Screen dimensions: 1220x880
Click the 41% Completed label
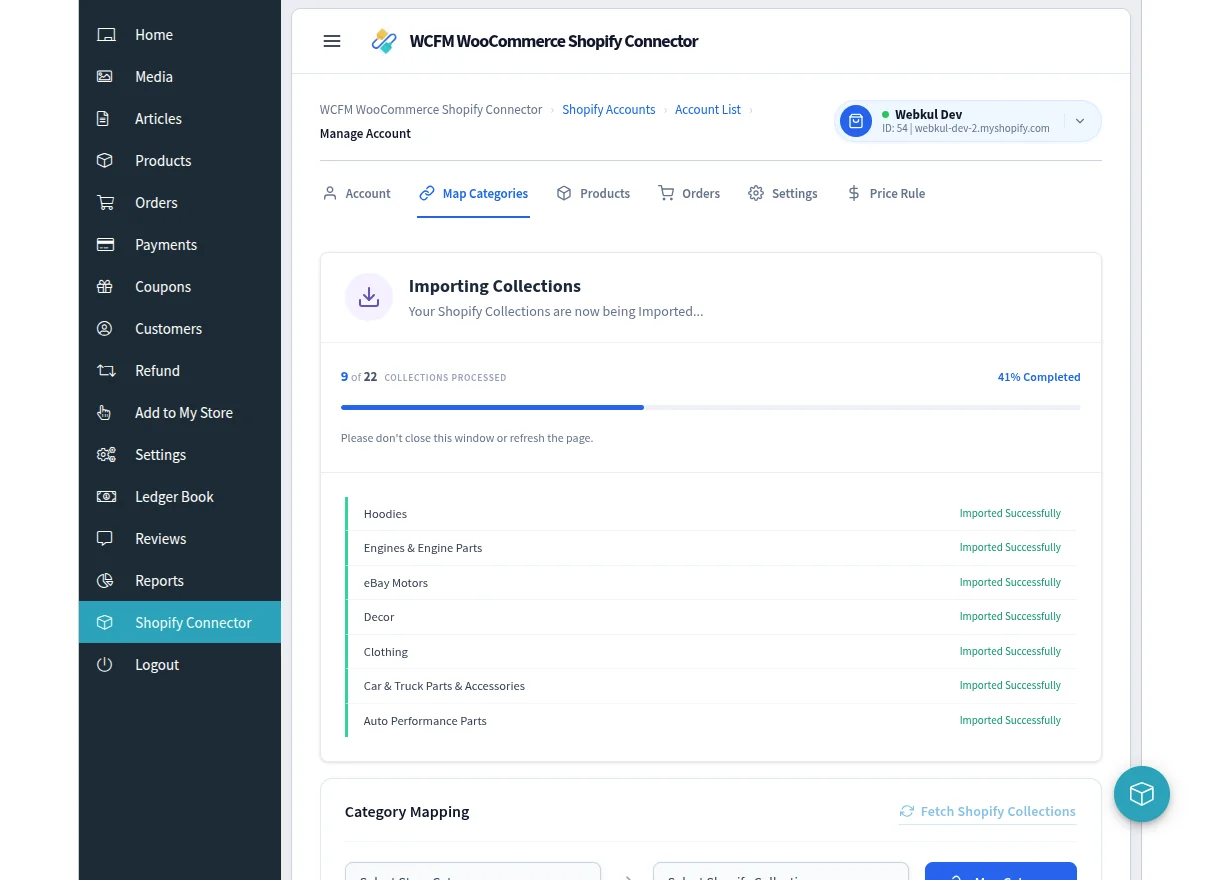1039,377
